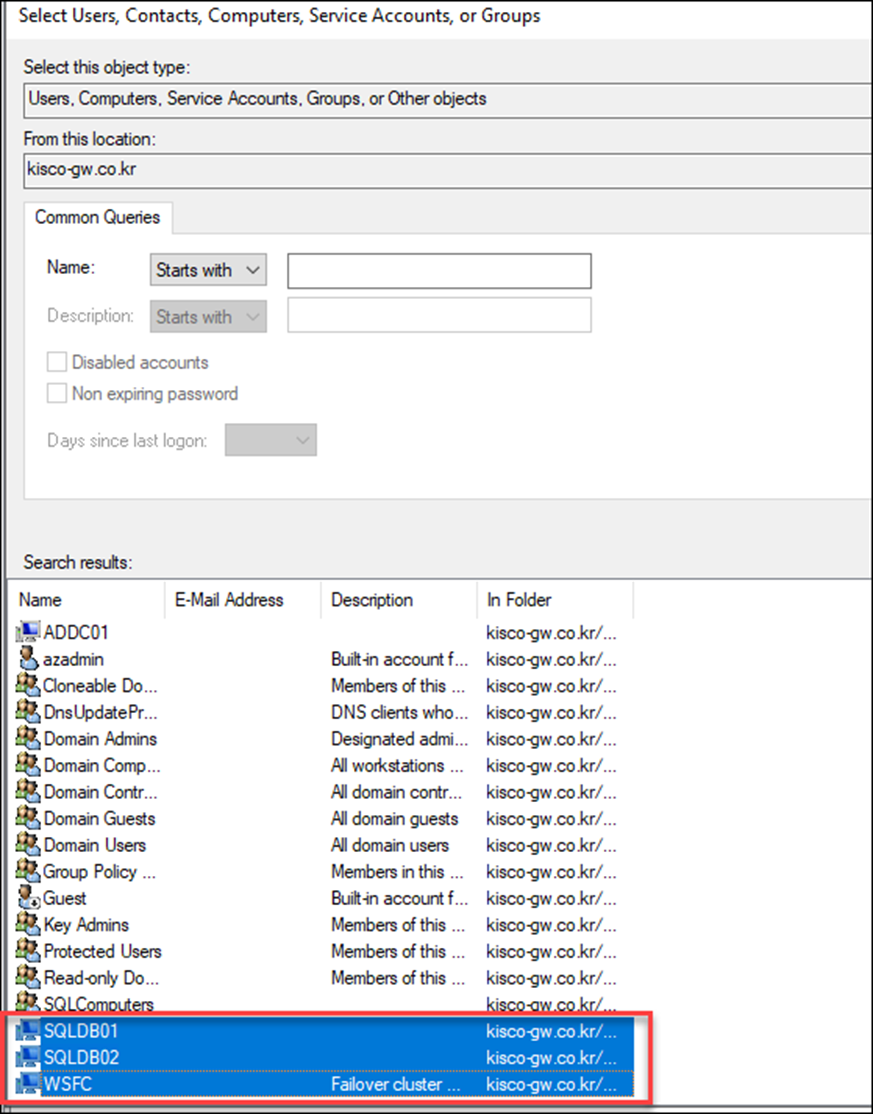Sort results by In Folder column
The width and height of the screenshot is (873, 1114).
(x=555, y=600)
